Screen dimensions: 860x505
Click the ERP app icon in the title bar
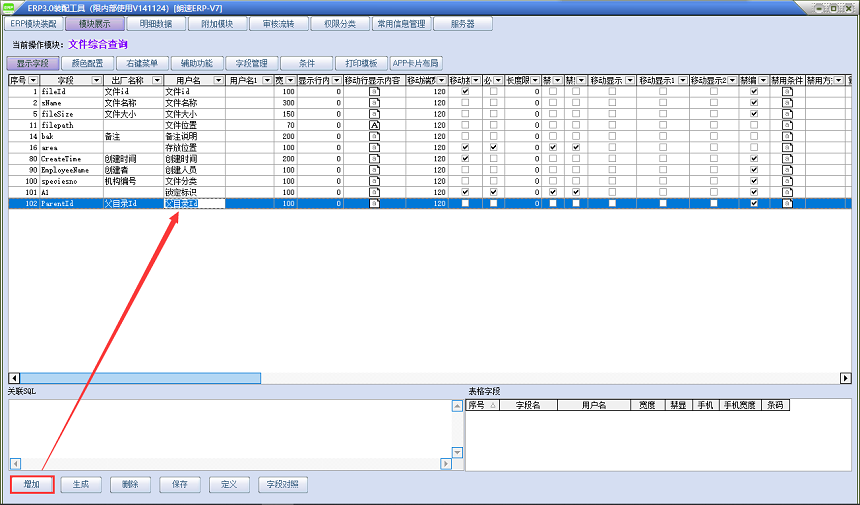(x=10, y=7)
